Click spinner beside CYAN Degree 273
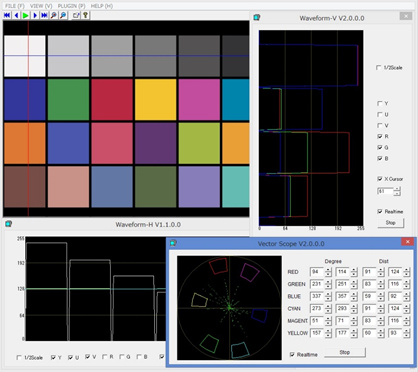 pyautogui.click(x=328, y=308)
